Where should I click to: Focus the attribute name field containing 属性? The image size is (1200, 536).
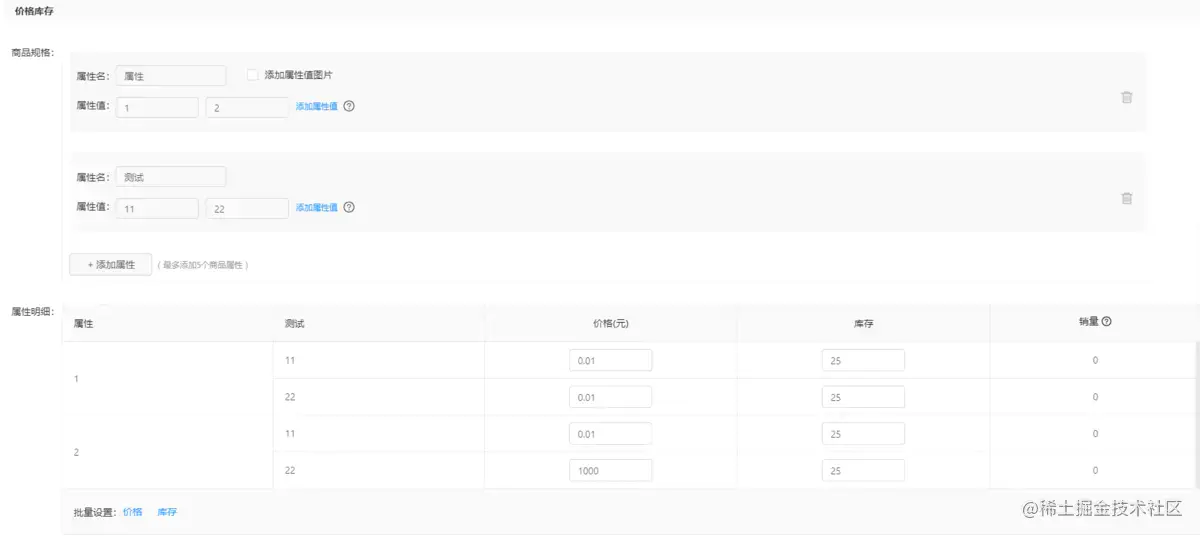[x=171, y=76]
